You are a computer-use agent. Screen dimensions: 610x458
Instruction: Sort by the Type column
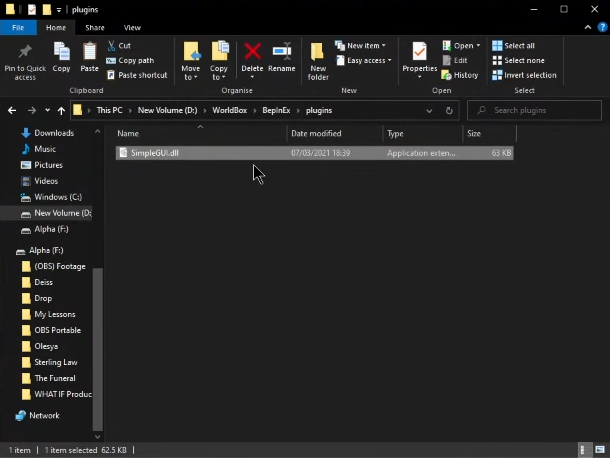pyautogui.click(x=423, y=133)
